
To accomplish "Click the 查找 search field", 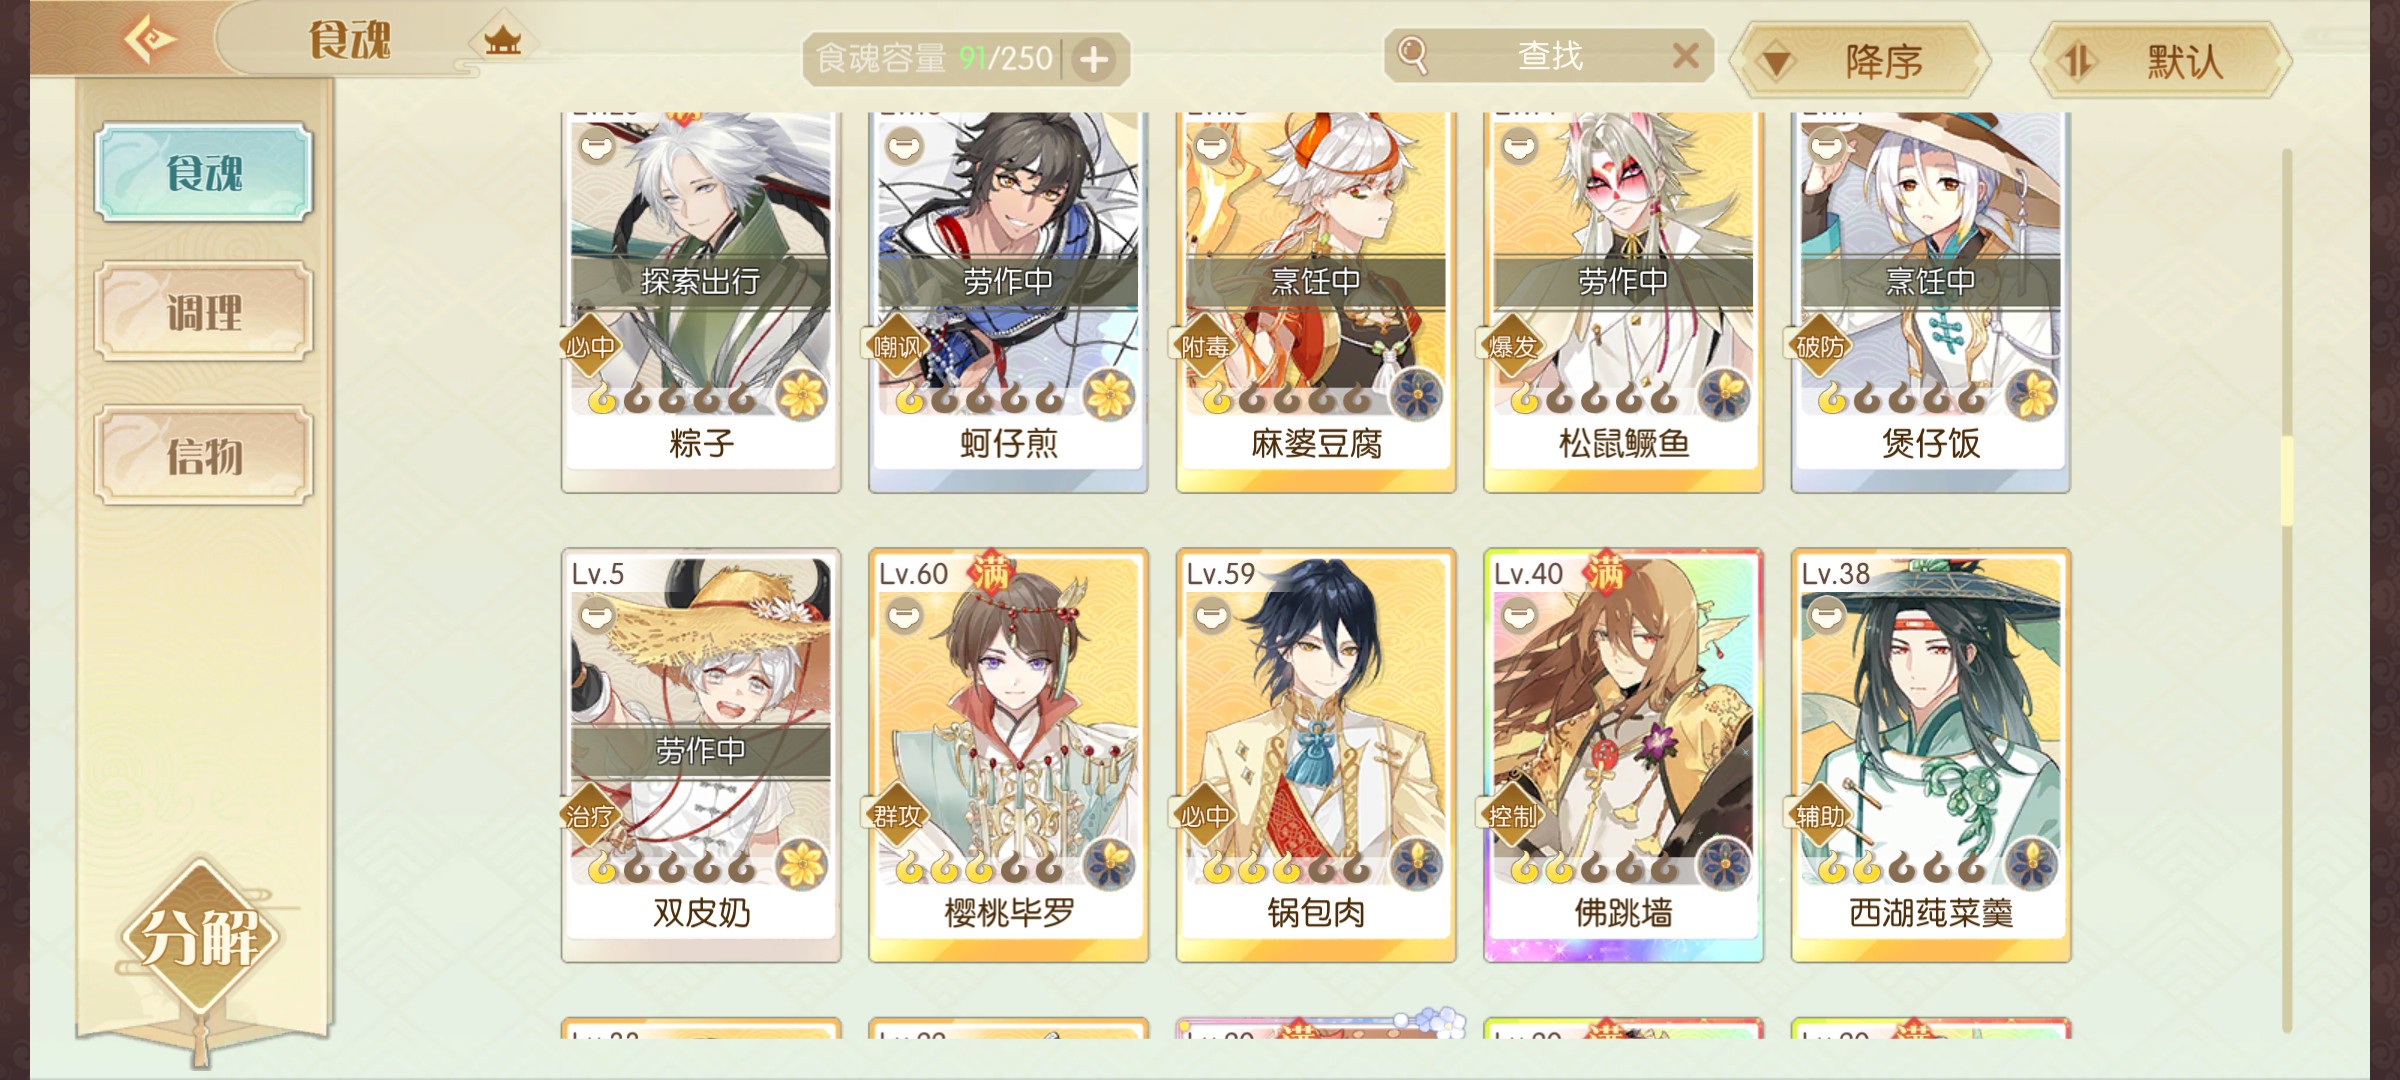I will 1549,55.
